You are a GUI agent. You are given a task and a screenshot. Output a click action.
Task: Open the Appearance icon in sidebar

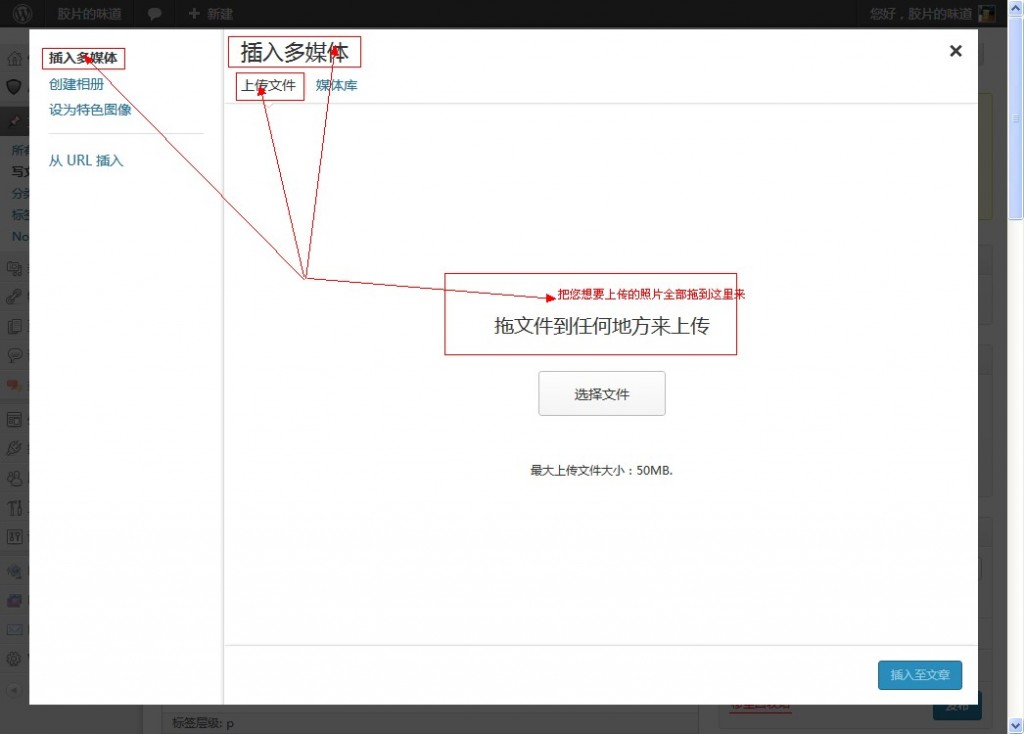pyautogui.click(x=14, y=420)
